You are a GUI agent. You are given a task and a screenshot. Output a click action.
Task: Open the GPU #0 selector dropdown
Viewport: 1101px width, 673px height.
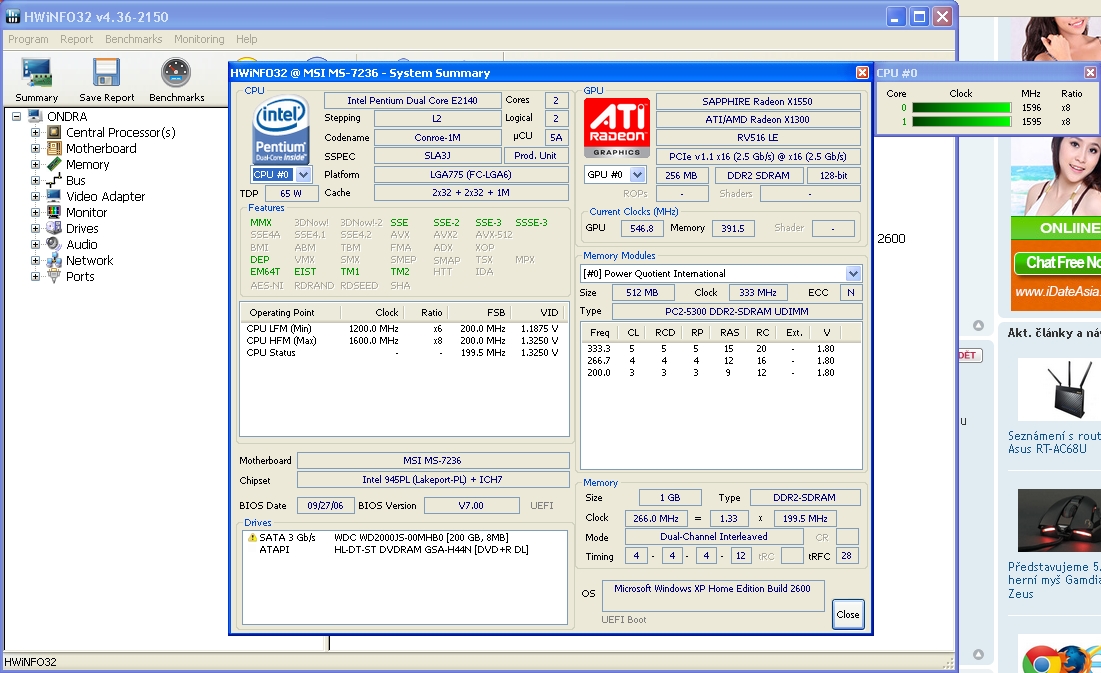[638, 175]
